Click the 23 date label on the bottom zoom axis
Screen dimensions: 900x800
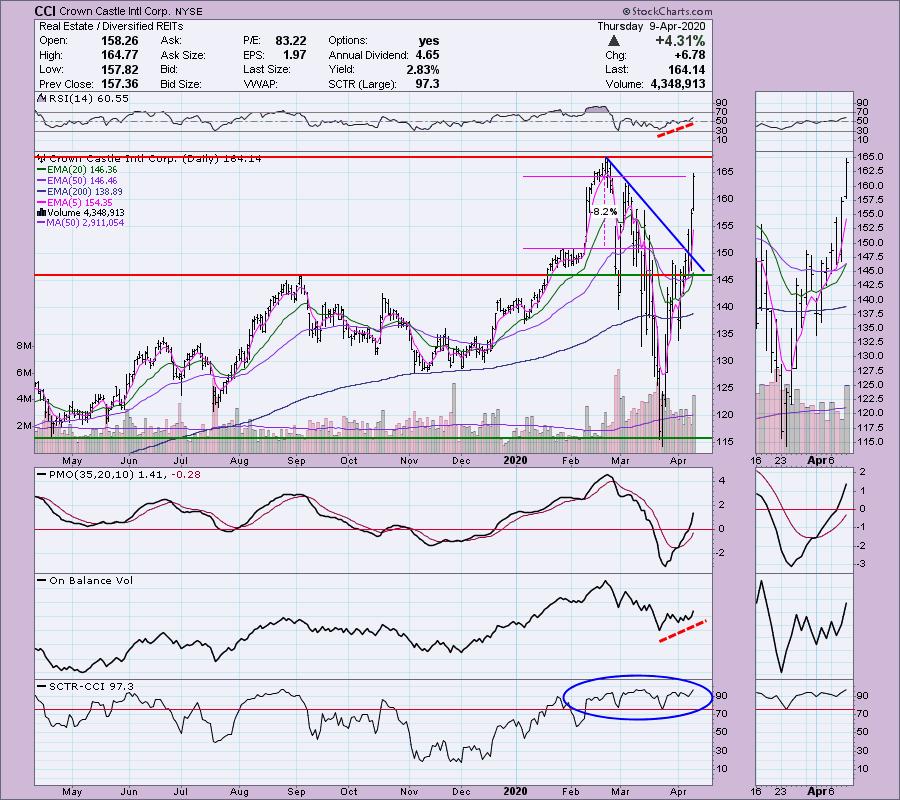(x=781, y=792)
